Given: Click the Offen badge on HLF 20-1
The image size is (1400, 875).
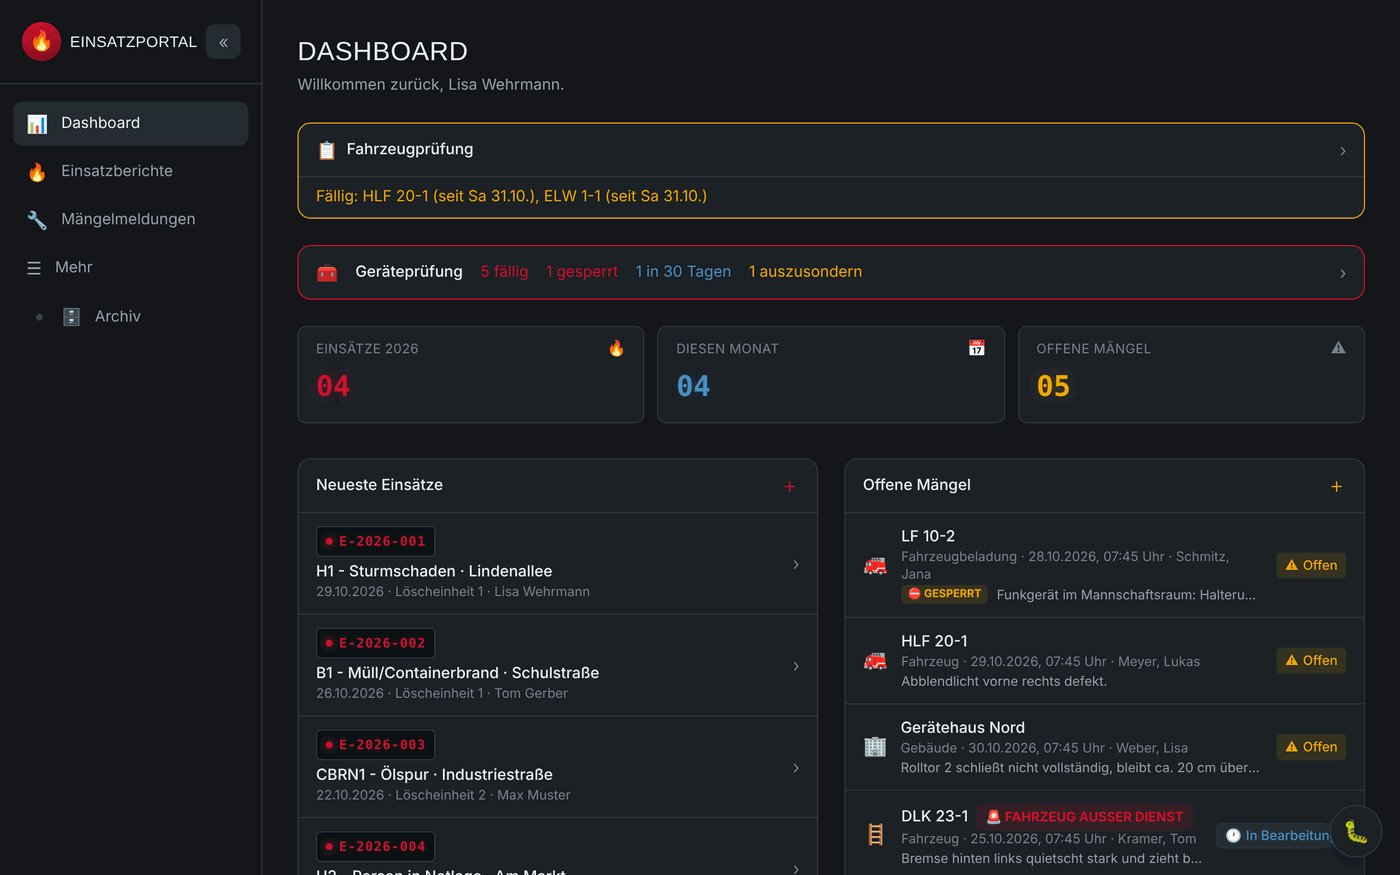Looking at the screenshot, I should (x=1311, y=660).
